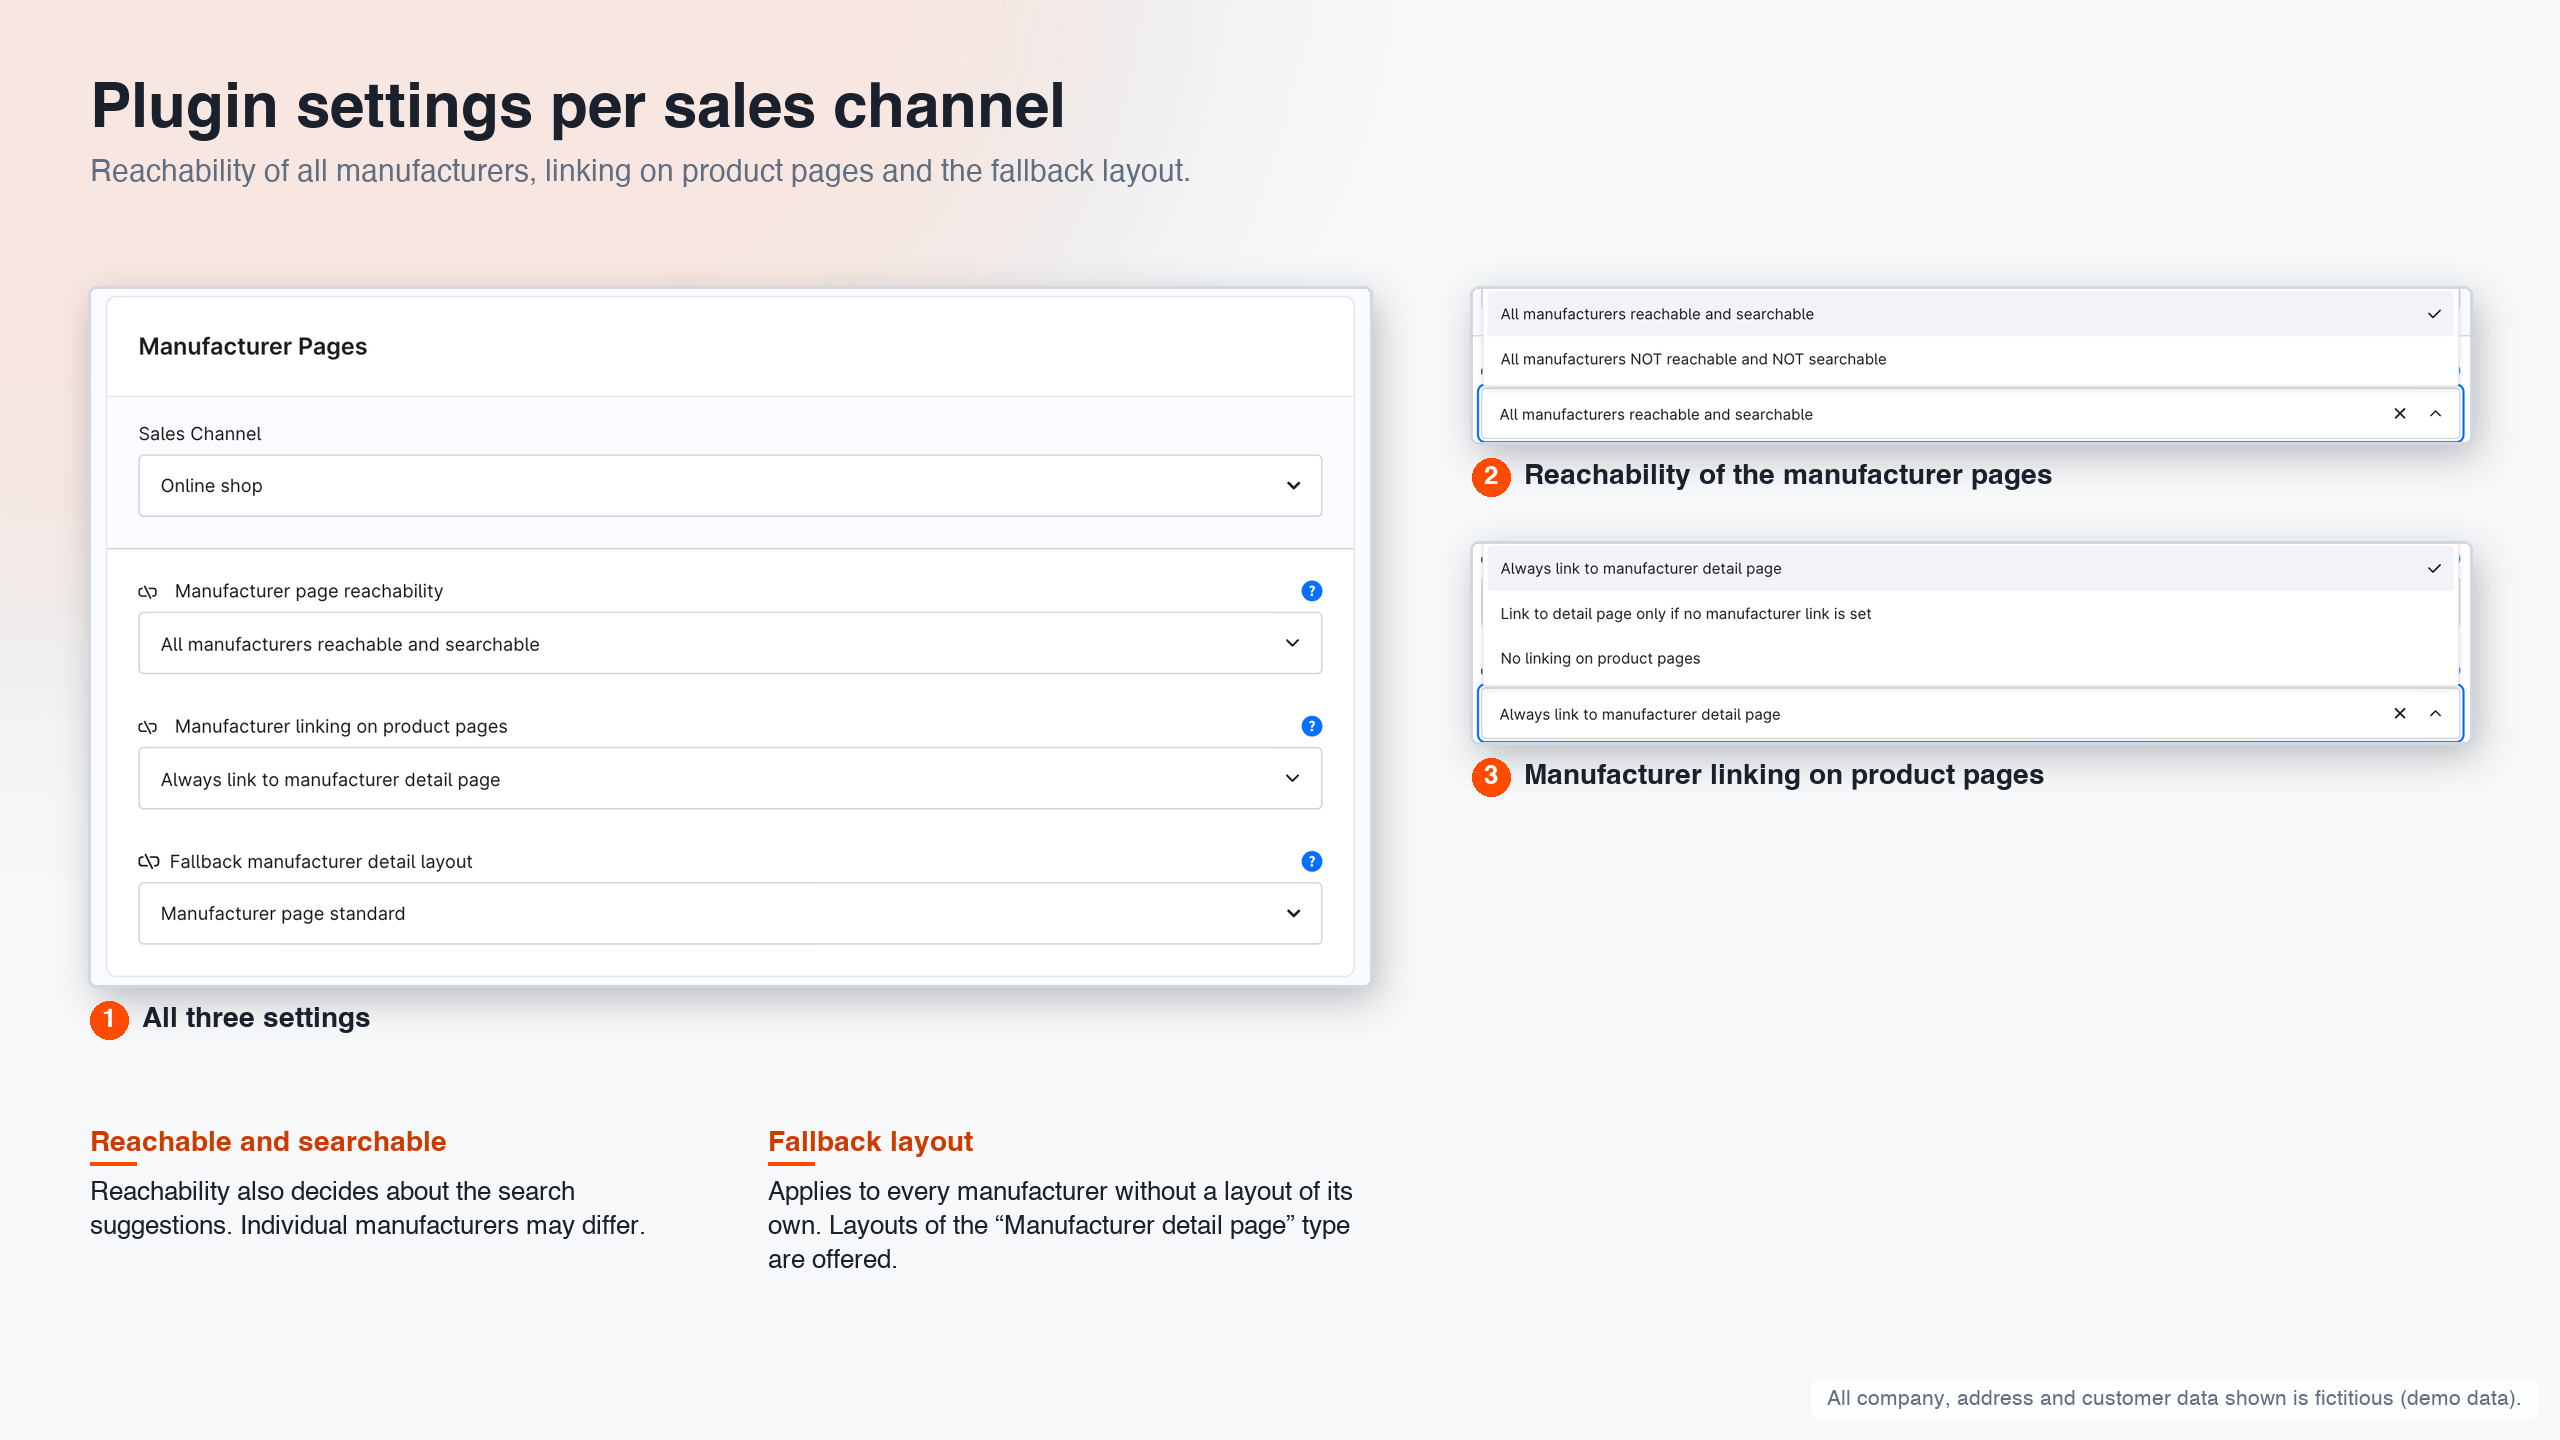The image size is (2560, 1440).
Task: Collapse the open manufacturer linking dropdown list
Action: pos(2435,714)
